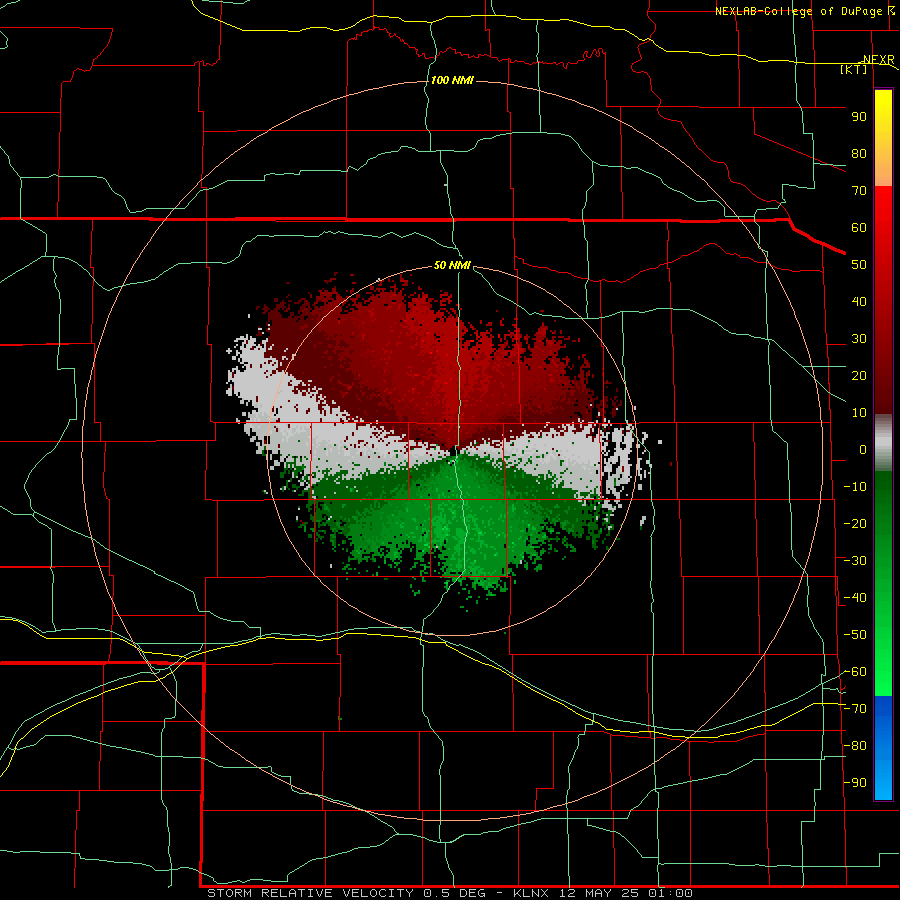Screen dimensions: 900x900
Task: Click the "STORM RELATIVE VELOCITY 0.5 DEG" caption
Action: point(346,893)
